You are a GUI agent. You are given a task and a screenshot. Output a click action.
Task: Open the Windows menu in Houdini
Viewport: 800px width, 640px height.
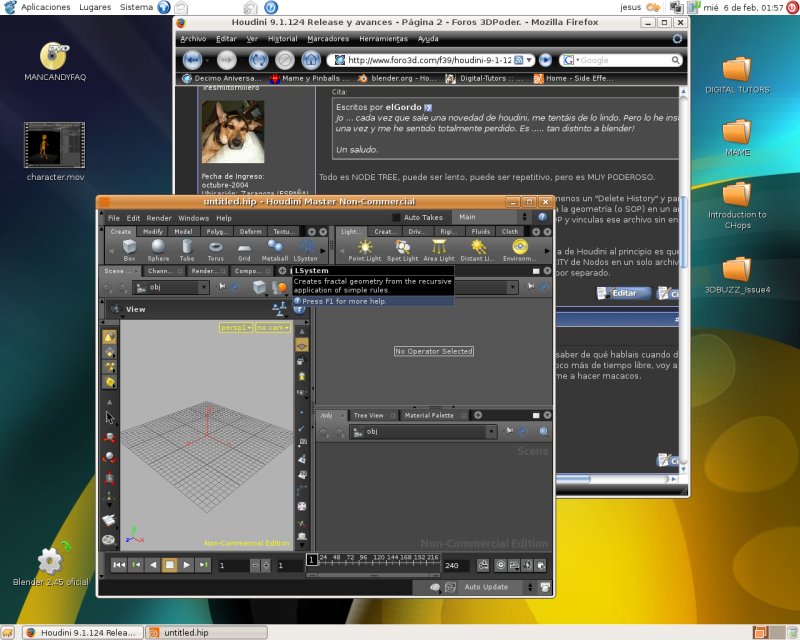click(193, 218)
